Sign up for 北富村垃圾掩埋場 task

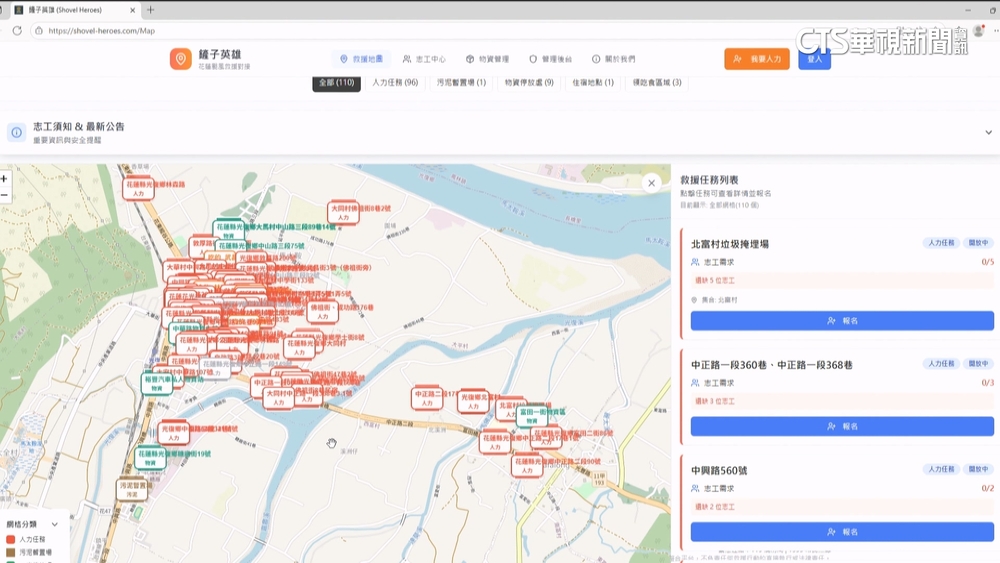point(842,321)
